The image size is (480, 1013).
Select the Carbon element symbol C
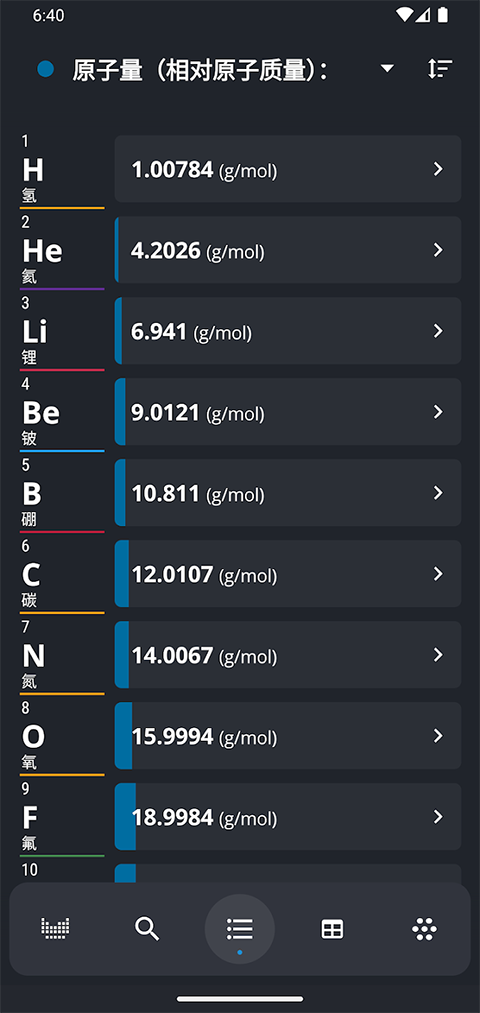click(31, 574)
